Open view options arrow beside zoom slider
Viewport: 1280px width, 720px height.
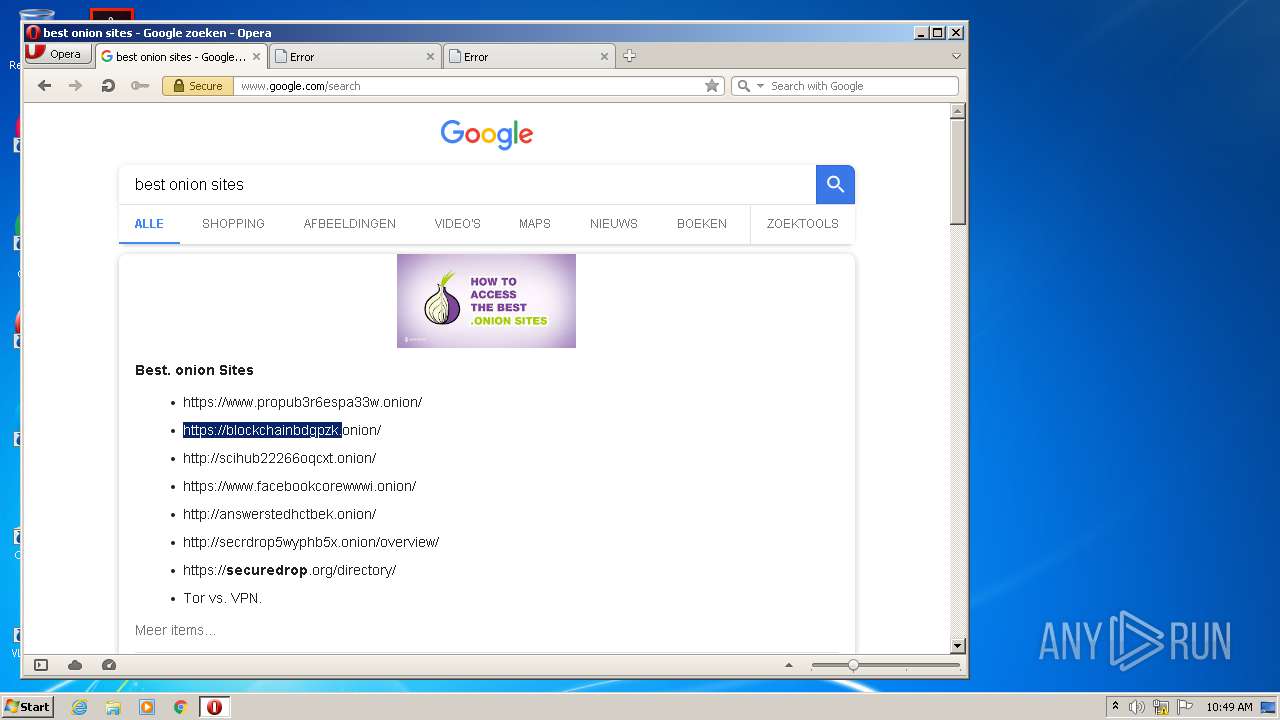coord(789,665)
